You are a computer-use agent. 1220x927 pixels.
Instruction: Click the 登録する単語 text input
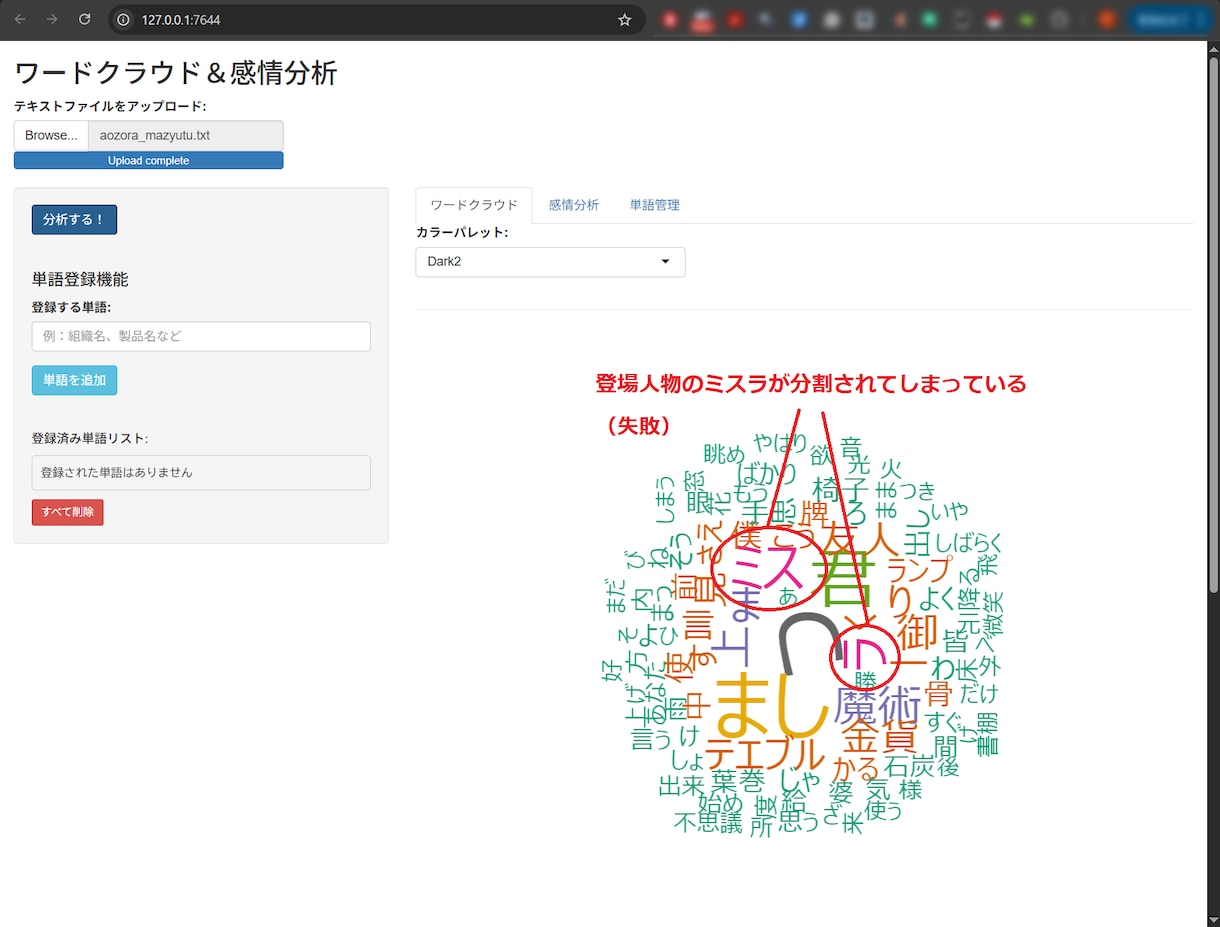(201, 336)
